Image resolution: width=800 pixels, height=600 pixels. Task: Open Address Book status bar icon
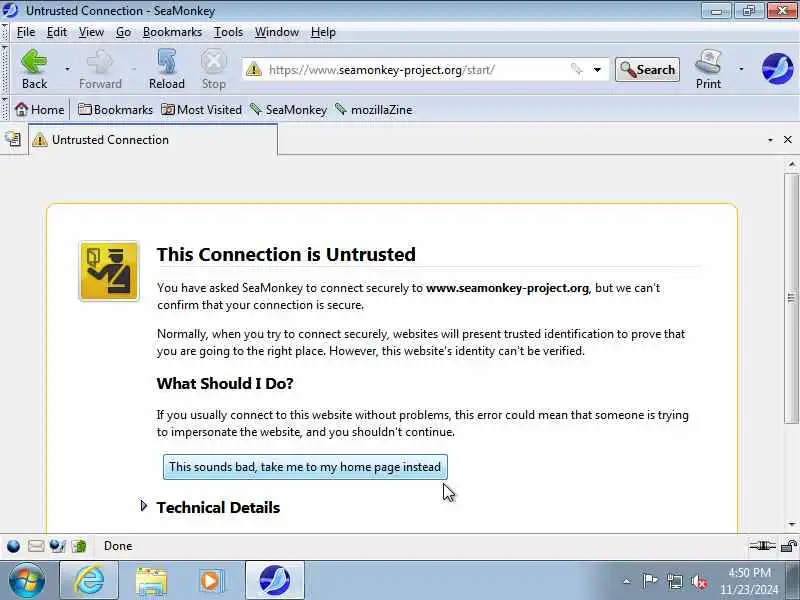pos(79,546)
